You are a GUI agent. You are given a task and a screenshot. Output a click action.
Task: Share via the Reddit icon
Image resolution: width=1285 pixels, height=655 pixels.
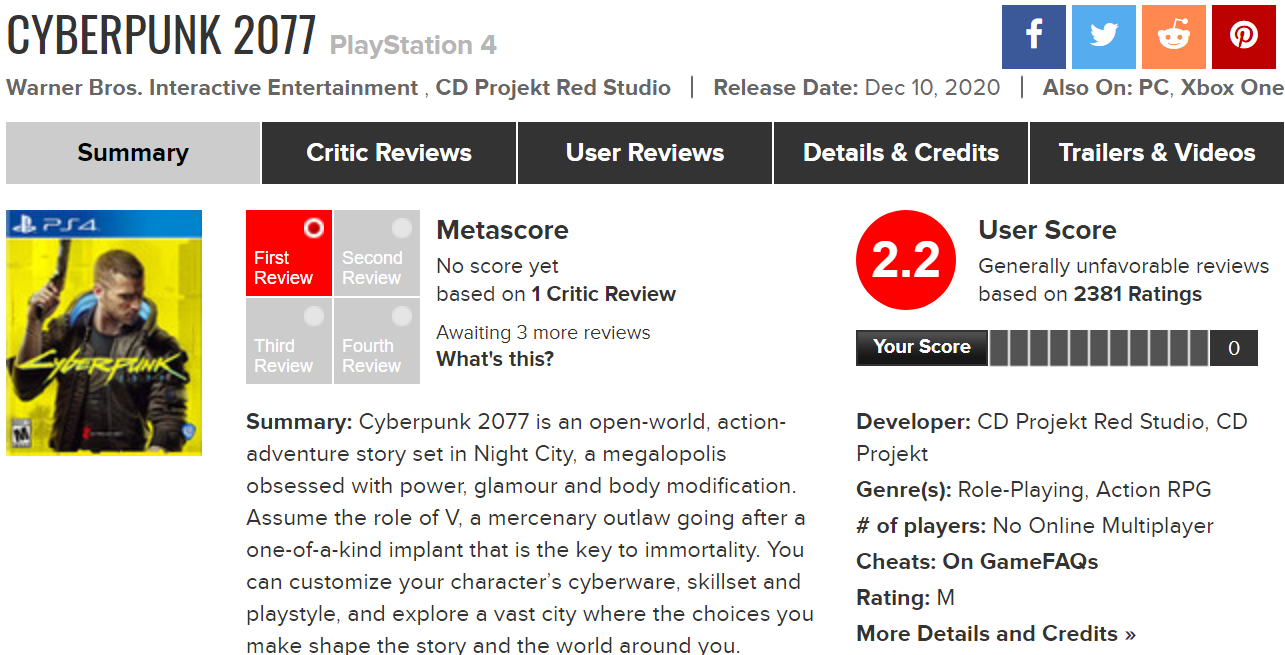click(1174, 37)
